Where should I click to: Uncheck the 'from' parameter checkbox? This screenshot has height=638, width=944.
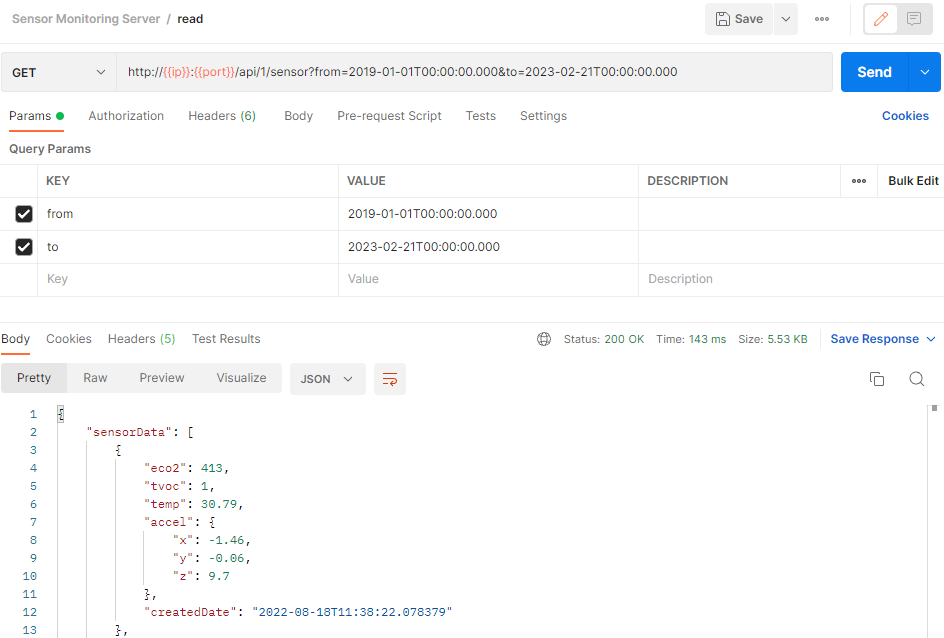pyautogui.click(x=23, y=214)
